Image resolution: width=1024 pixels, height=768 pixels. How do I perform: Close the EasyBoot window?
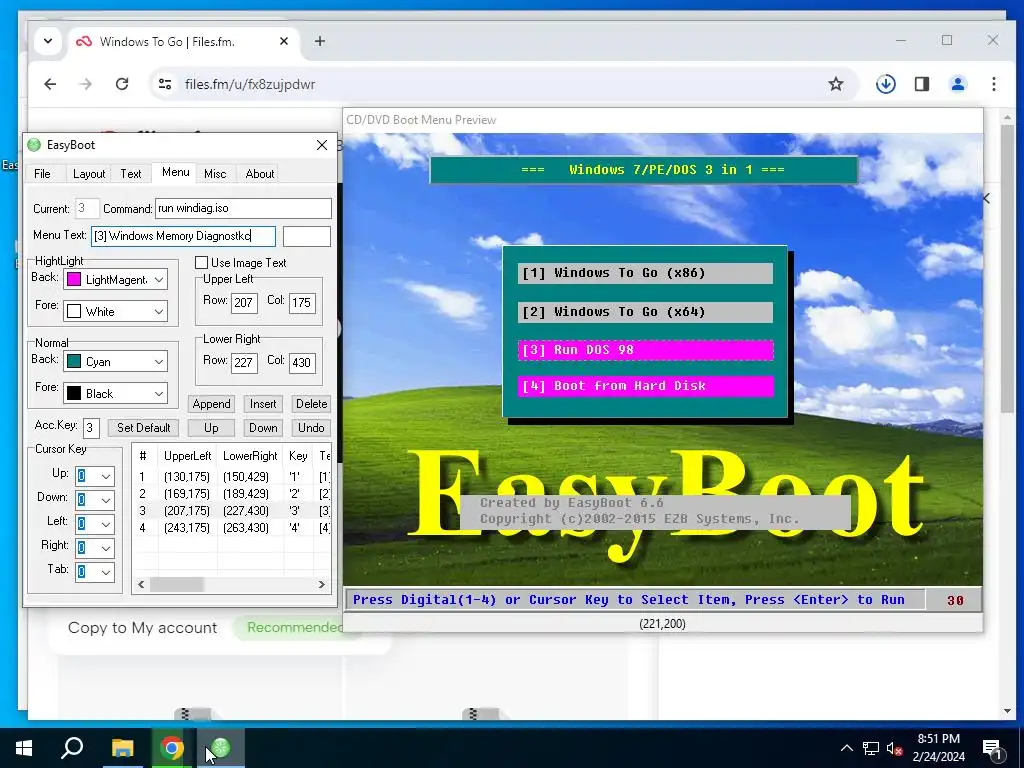(322, 145)
